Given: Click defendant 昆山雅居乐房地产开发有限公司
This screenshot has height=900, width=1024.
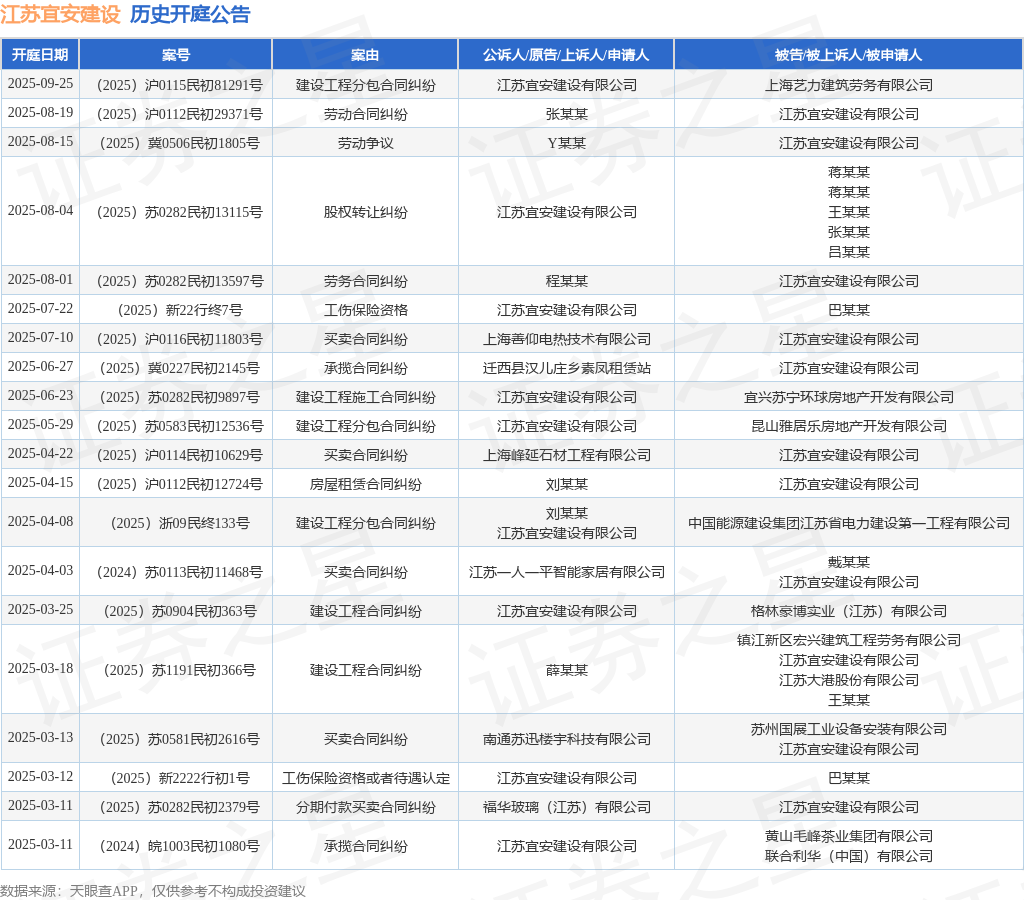Looking at the screenshot, I should [849, 426].
